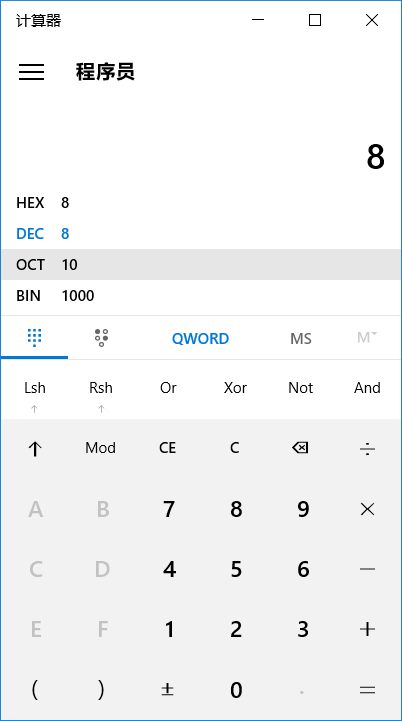Image resolution: width=402 pixels, height=721 pixels.
Task: Store value with MS button
Action: point(301,339)
